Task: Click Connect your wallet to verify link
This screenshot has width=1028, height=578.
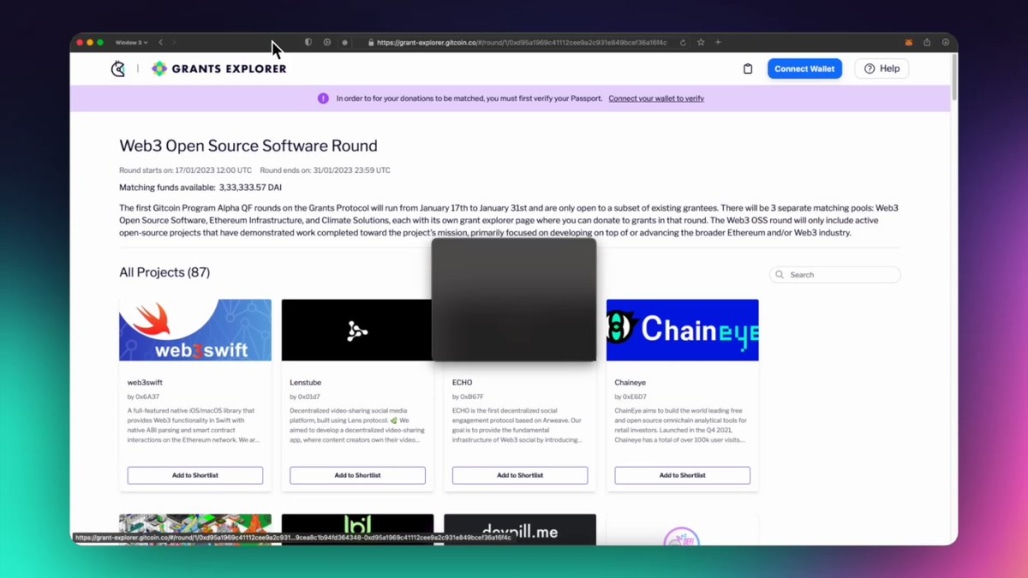Action: coord(656,98)
